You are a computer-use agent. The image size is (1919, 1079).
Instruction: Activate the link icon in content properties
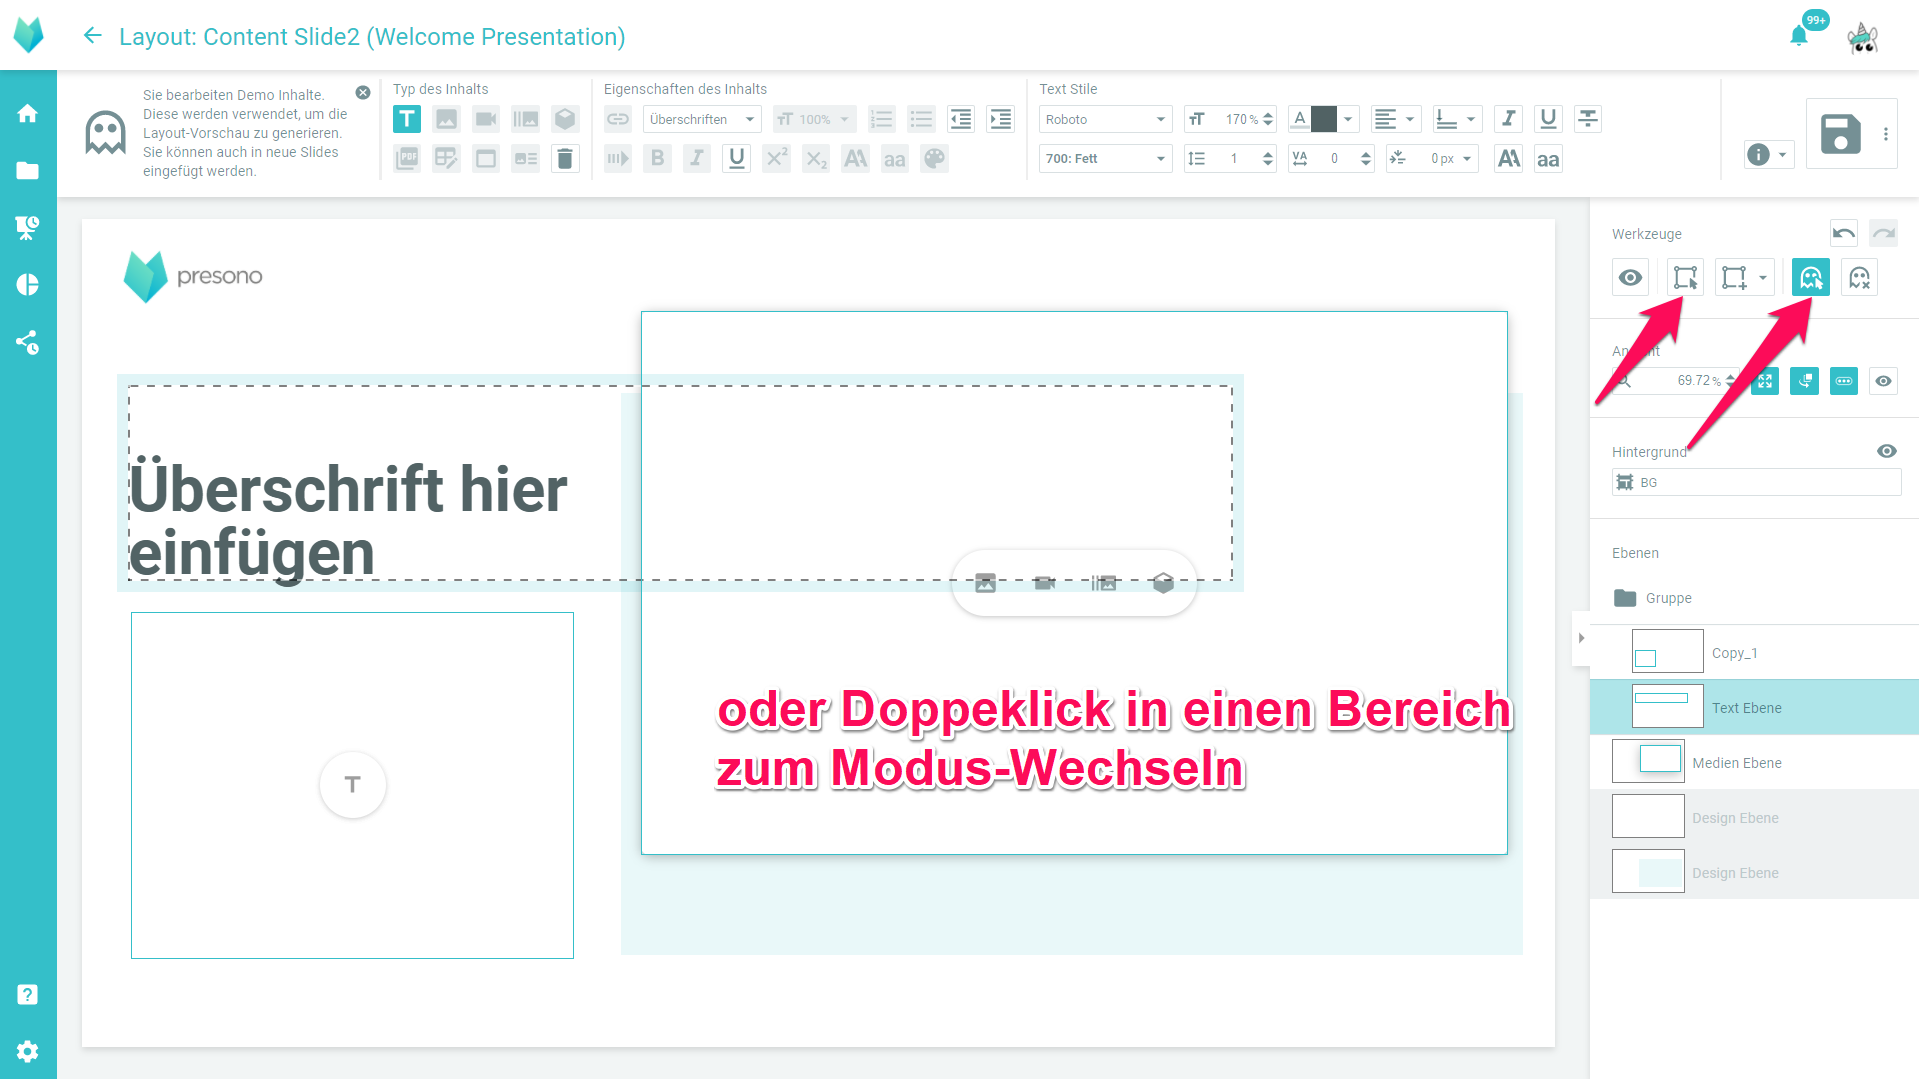click(618, 119)
